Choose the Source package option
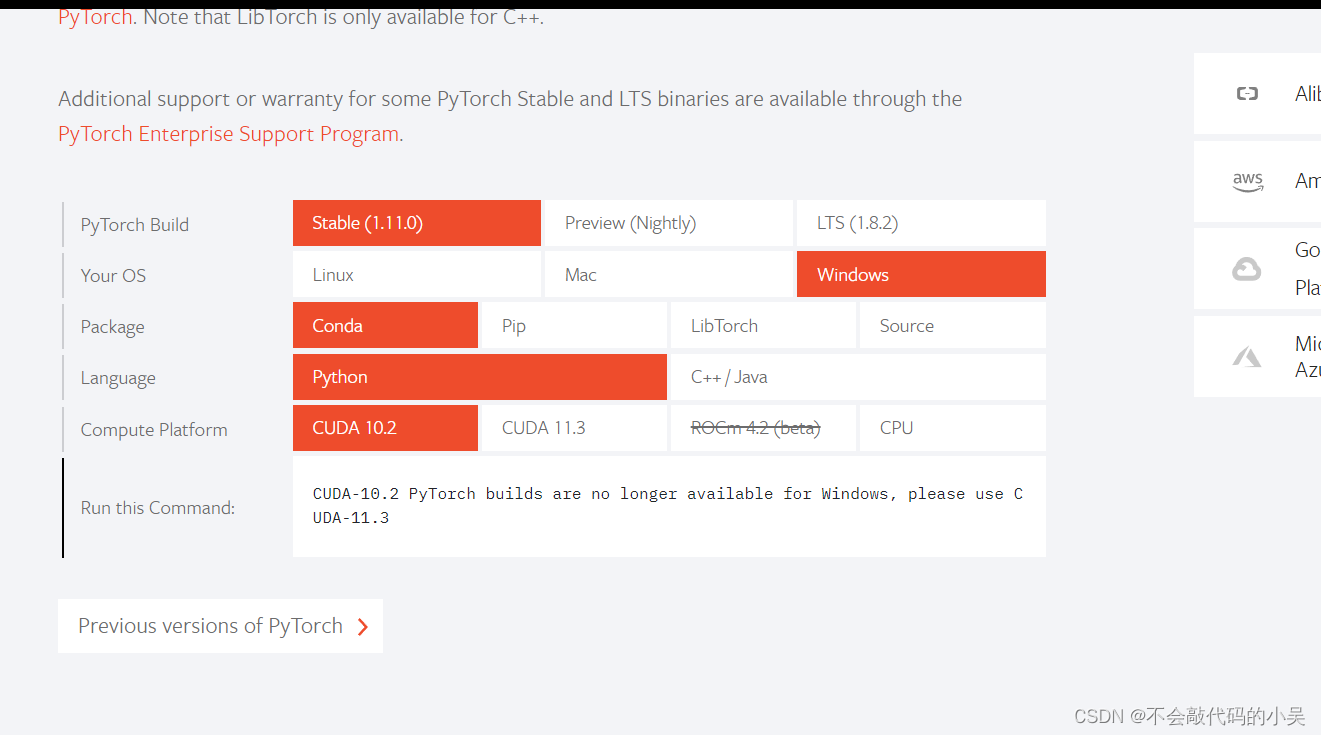1321x735 pixels. [953, 325]
